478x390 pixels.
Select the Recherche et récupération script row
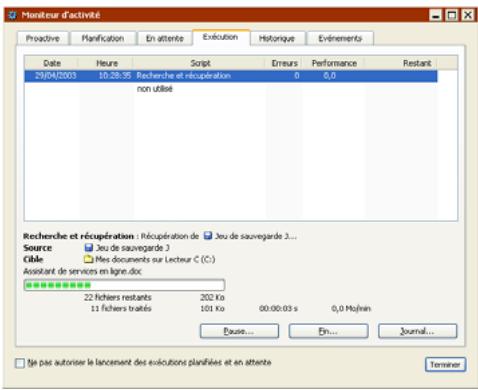(231, 76)
